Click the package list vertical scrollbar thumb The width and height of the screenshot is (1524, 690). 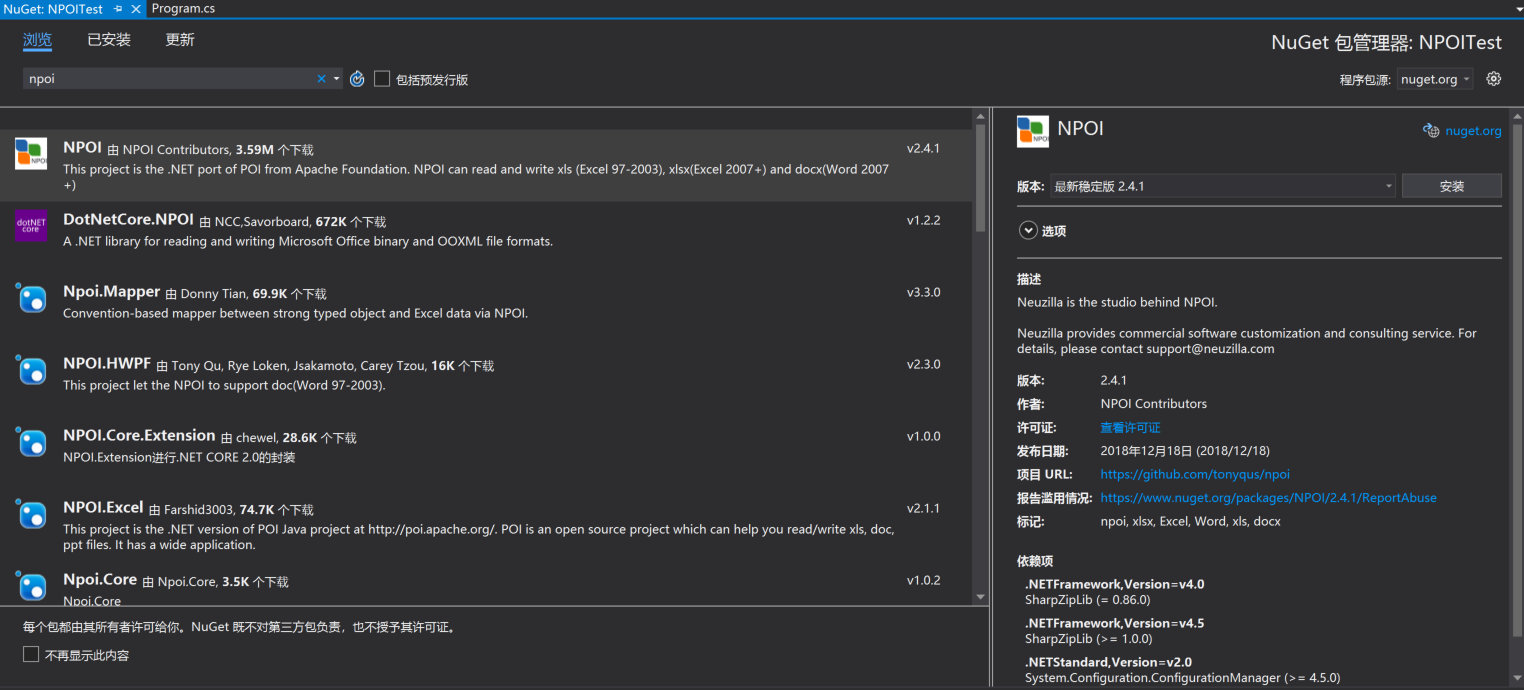point(980,180)
